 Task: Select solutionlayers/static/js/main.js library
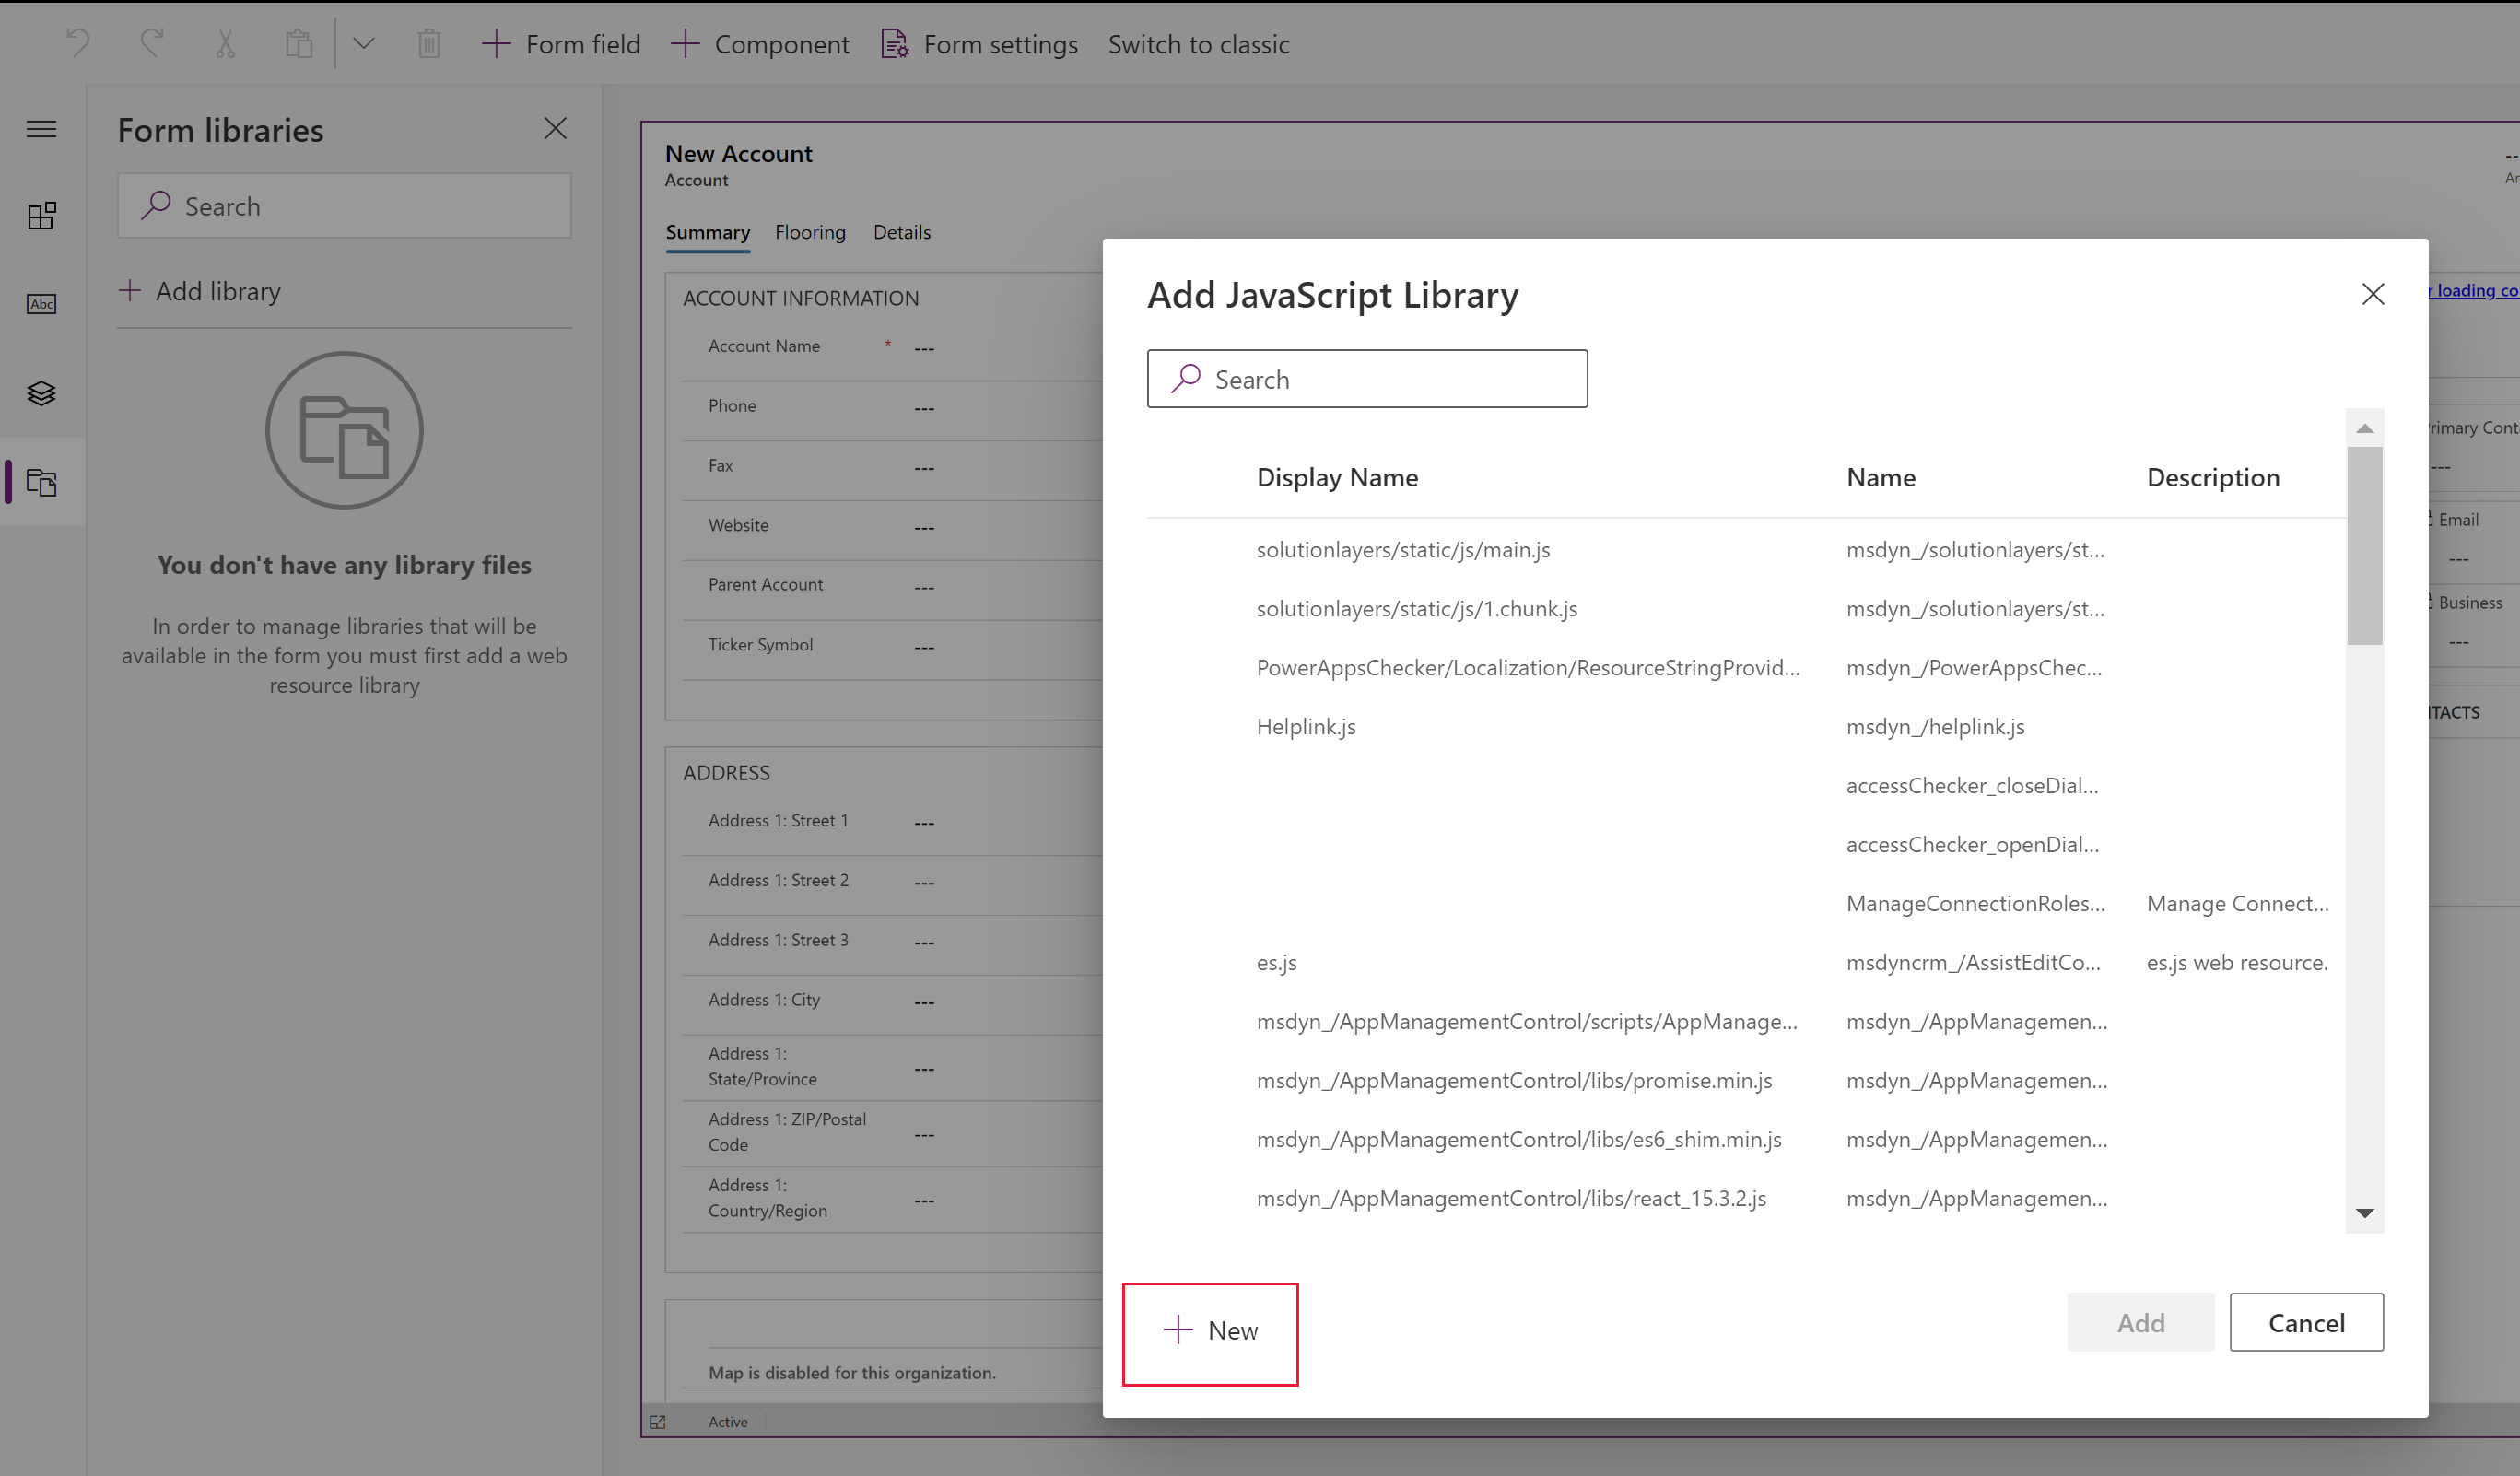1402,548
